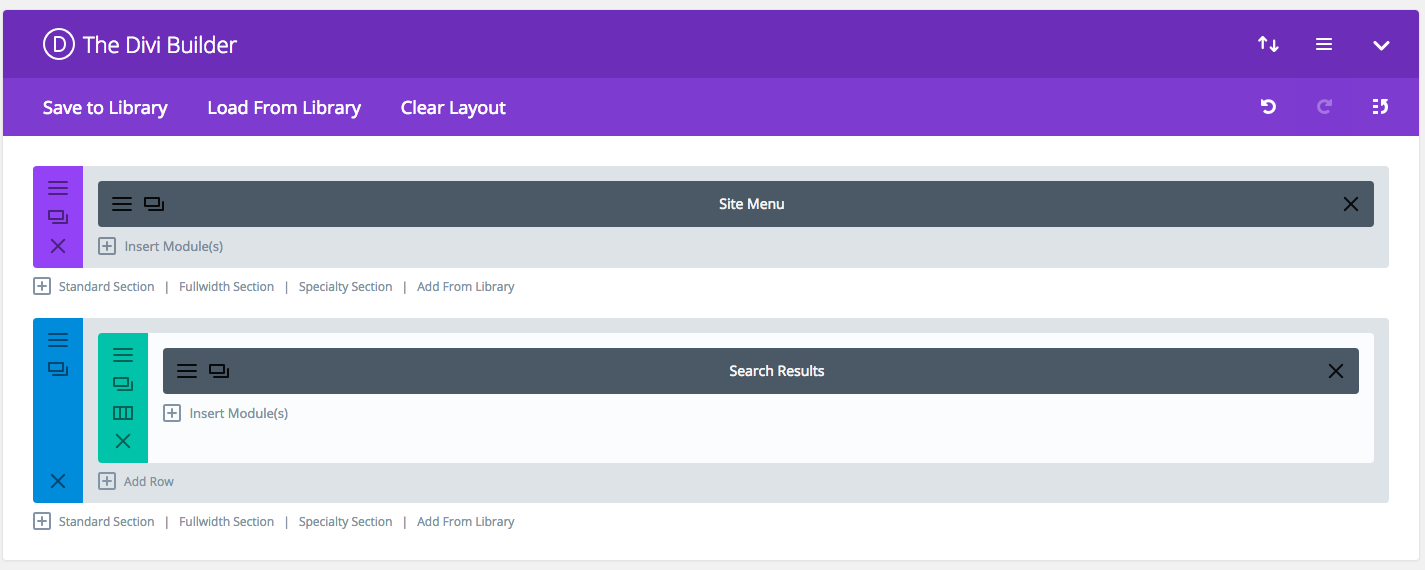Screen dimensions: 1425x570
Task: Click the Divi logo in header
Action: coord(59,44)
